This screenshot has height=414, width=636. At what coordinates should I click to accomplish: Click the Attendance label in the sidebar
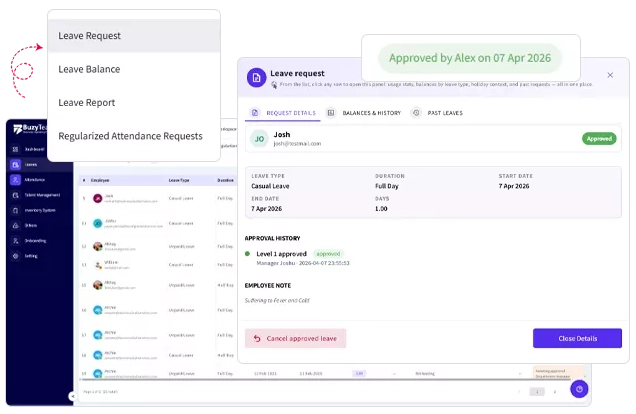[34, 180]
